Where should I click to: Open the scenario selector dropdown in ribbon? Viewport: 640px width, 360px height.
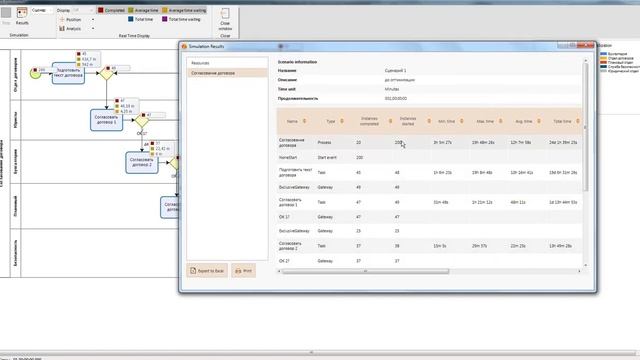(x=42, y=10)
